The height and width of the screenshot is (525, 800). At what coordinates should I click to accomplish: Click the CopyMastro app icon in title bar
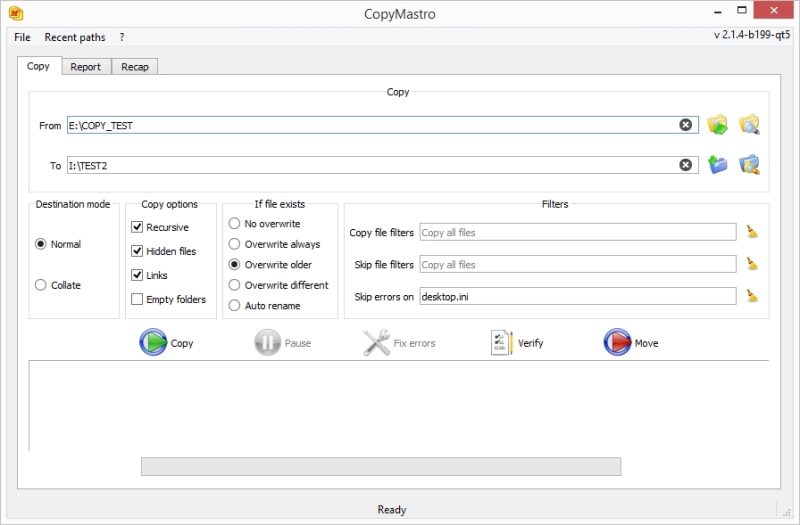pyautogui.click(x=16, y=13)
